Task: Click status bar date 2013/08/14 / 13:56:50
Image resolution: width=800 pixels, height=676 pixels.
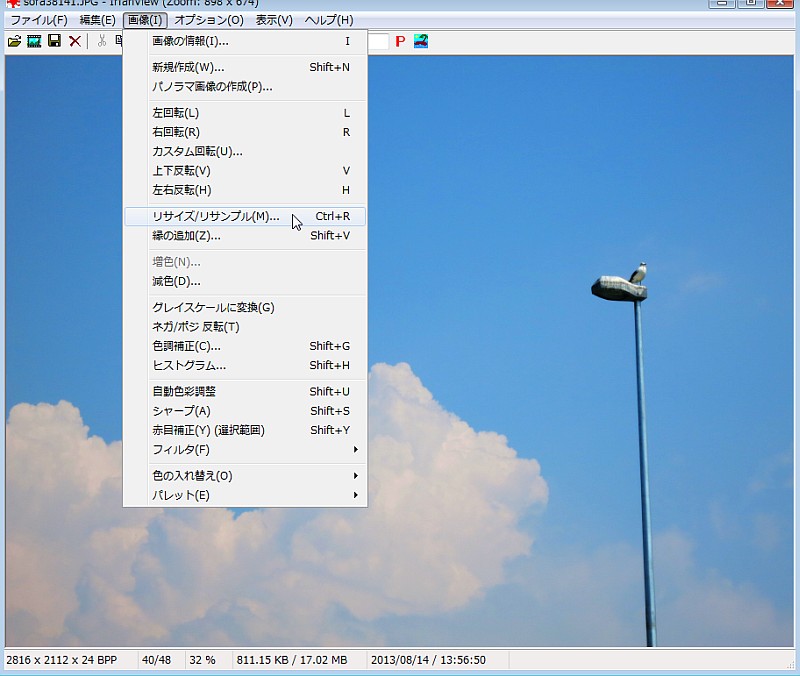Action: [x=428, y=660]
